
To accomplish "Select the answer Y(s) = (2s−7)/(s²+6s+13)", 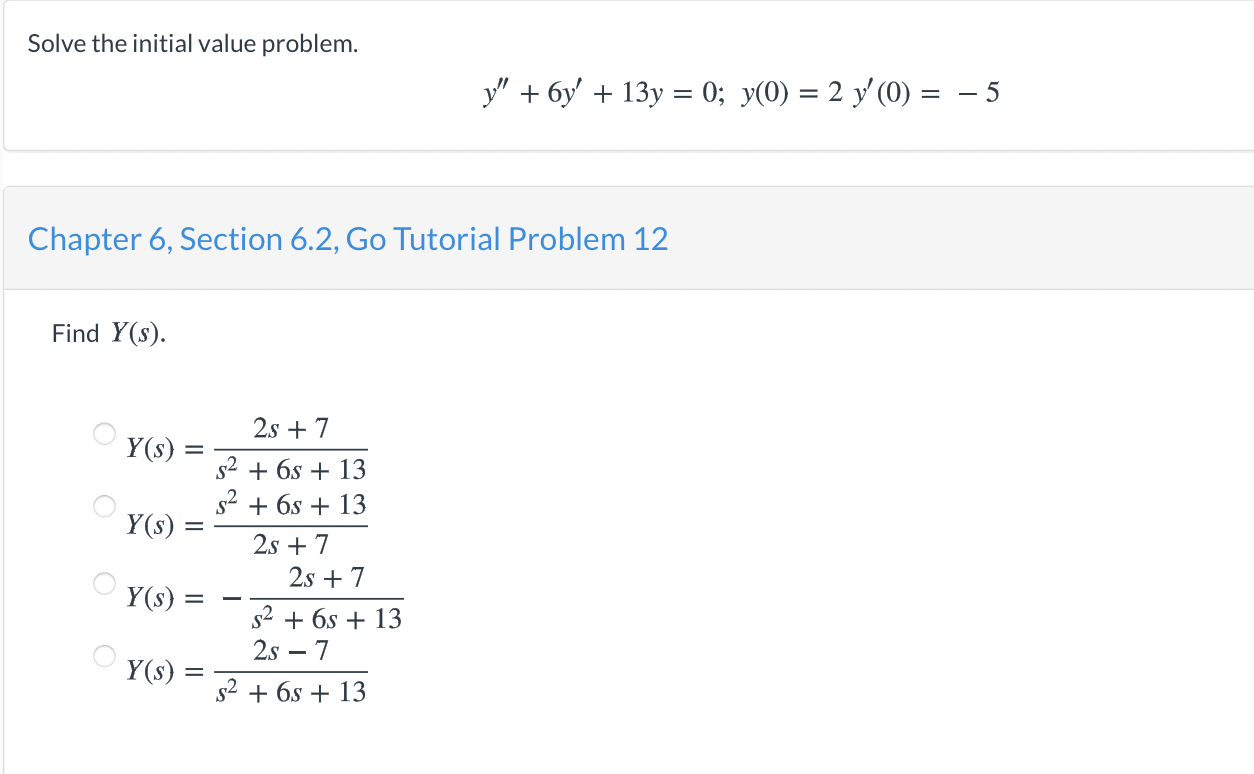I will coord(103,655).
